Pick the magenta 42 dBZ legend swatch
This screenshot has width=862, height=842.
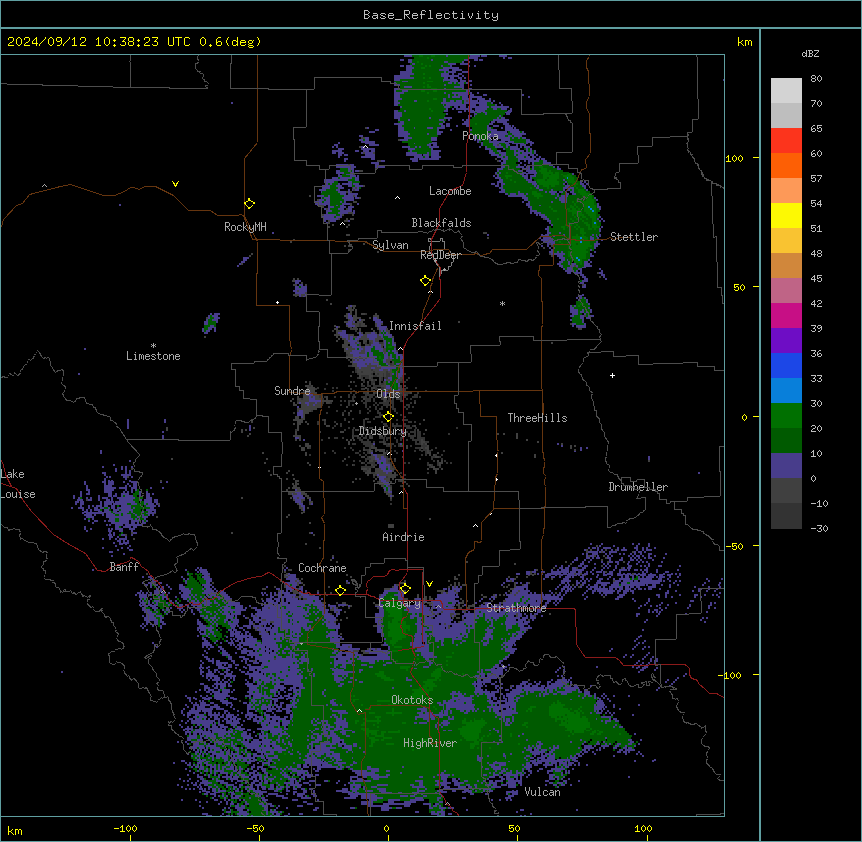[x=786, y=315]
